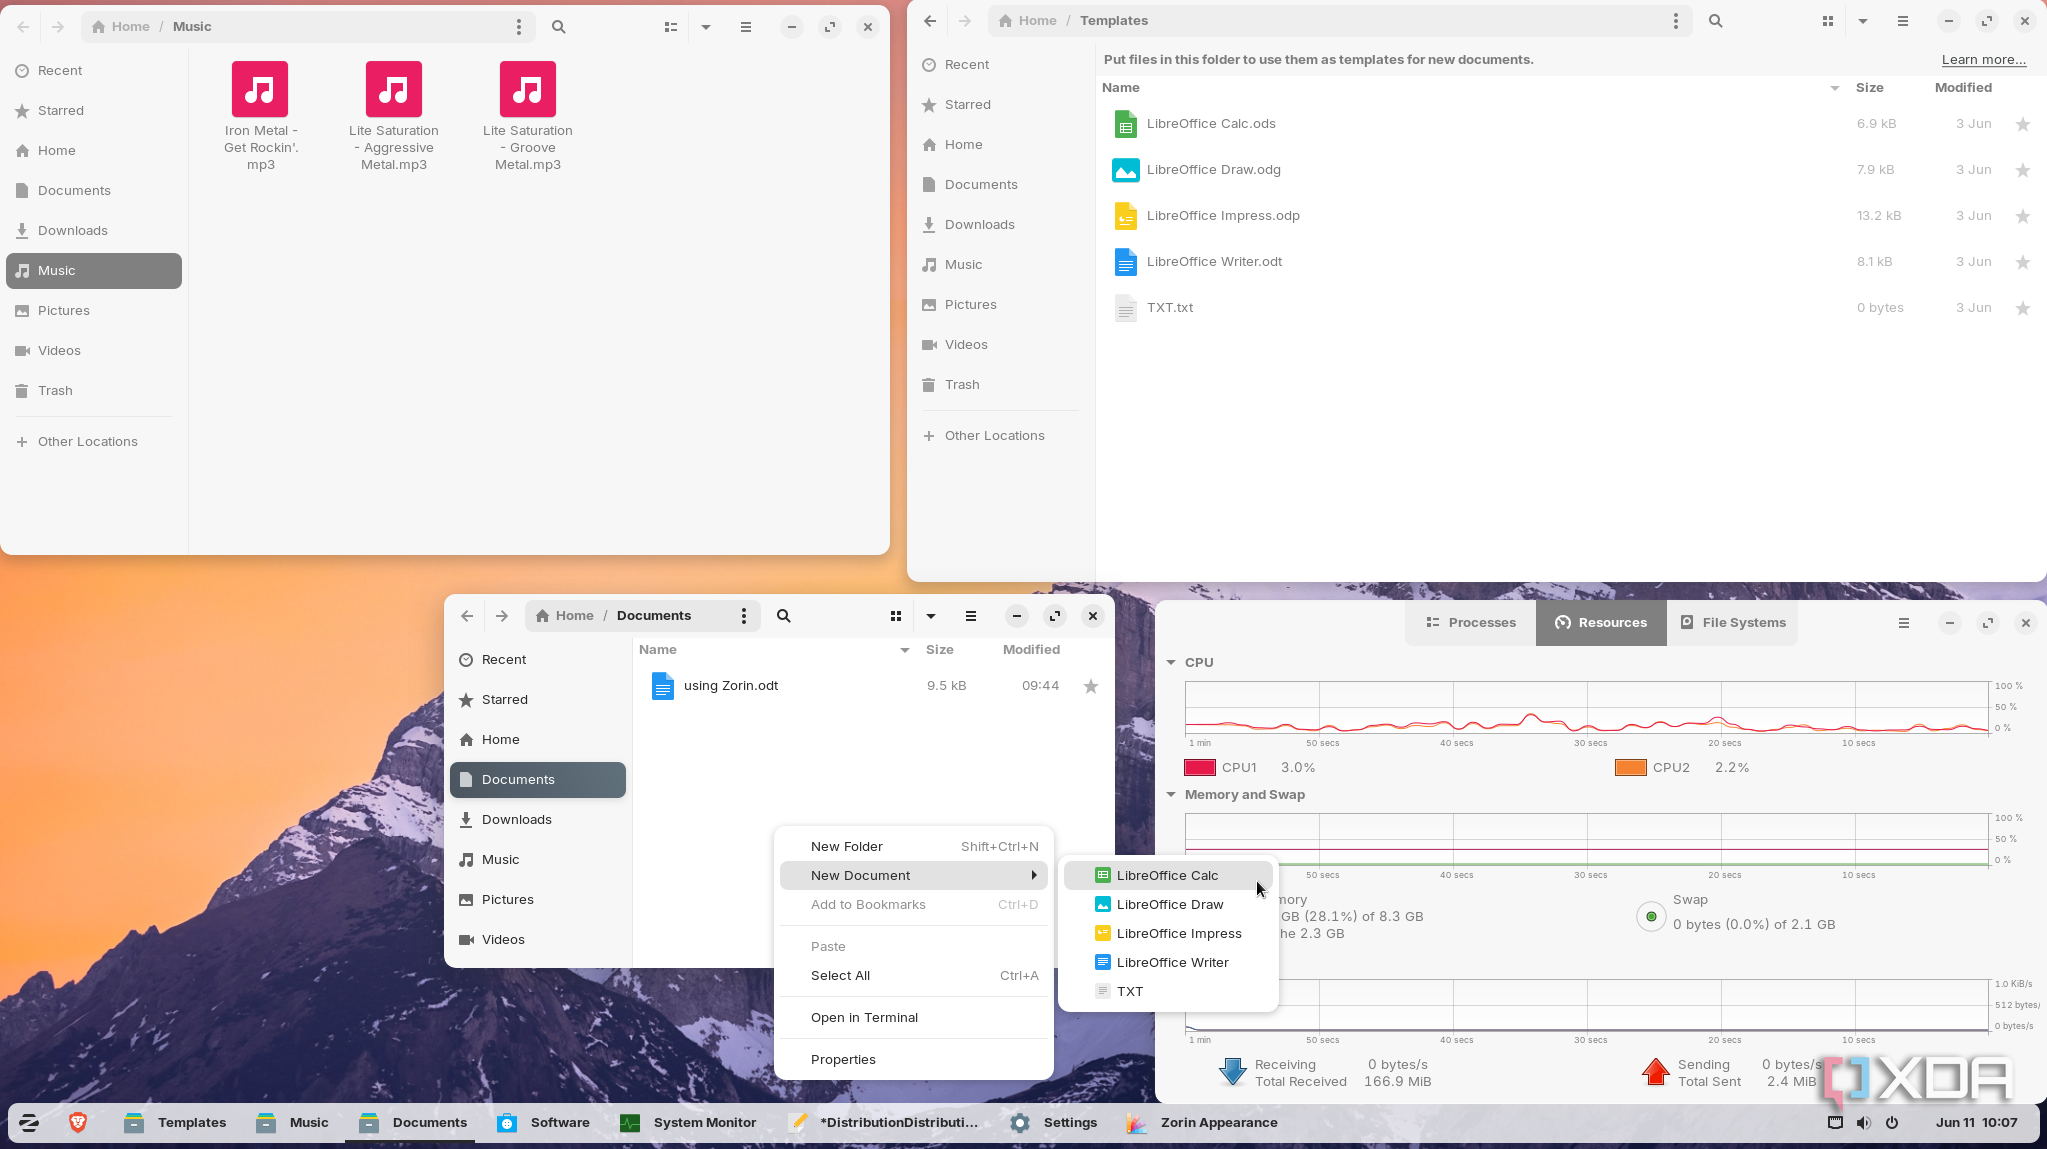
Task: Click Learn more link in Templates window
Action: (1984, 60)
